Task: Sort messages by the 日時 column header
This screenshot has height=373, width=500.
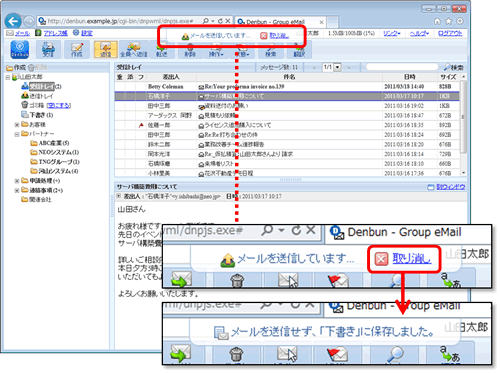Action: (x=409, y=77)
